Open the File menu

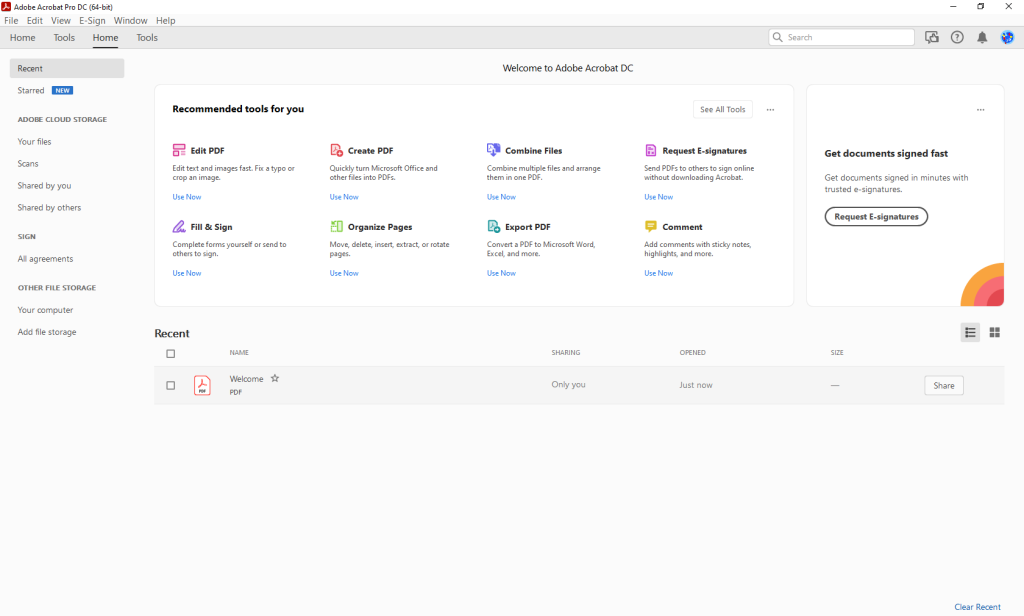(11, 20)
